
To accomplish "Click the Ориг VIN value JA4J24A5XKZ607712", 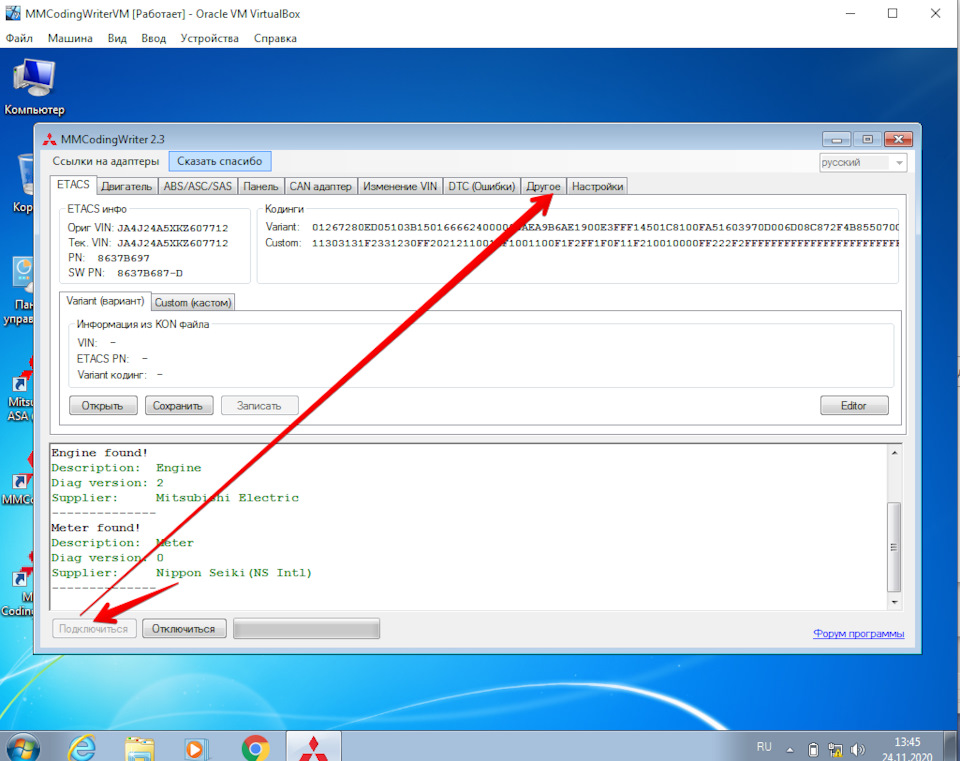I will tap(173, 228).
